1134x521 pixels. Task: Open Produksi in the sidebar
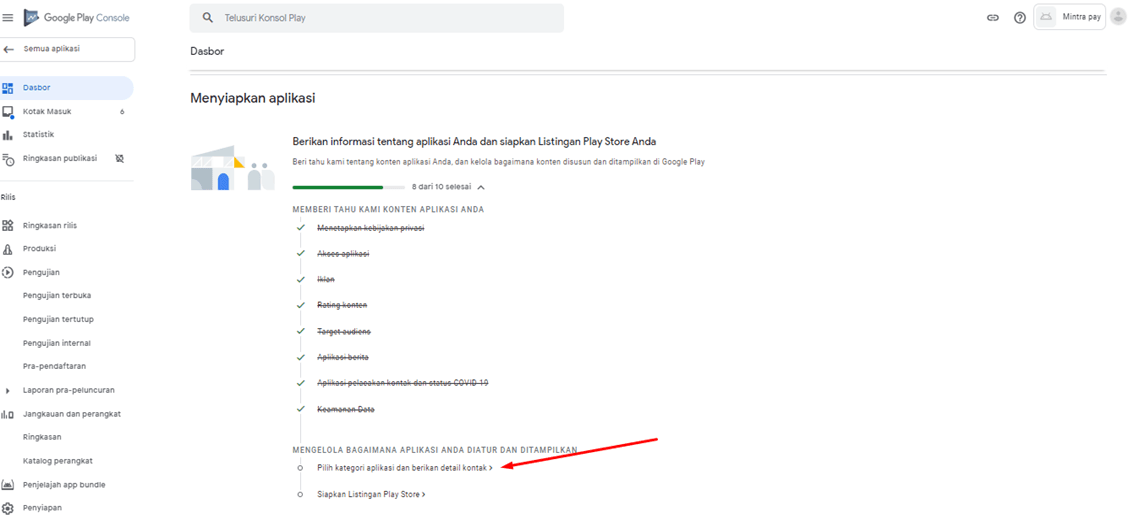tap(39, 249)
